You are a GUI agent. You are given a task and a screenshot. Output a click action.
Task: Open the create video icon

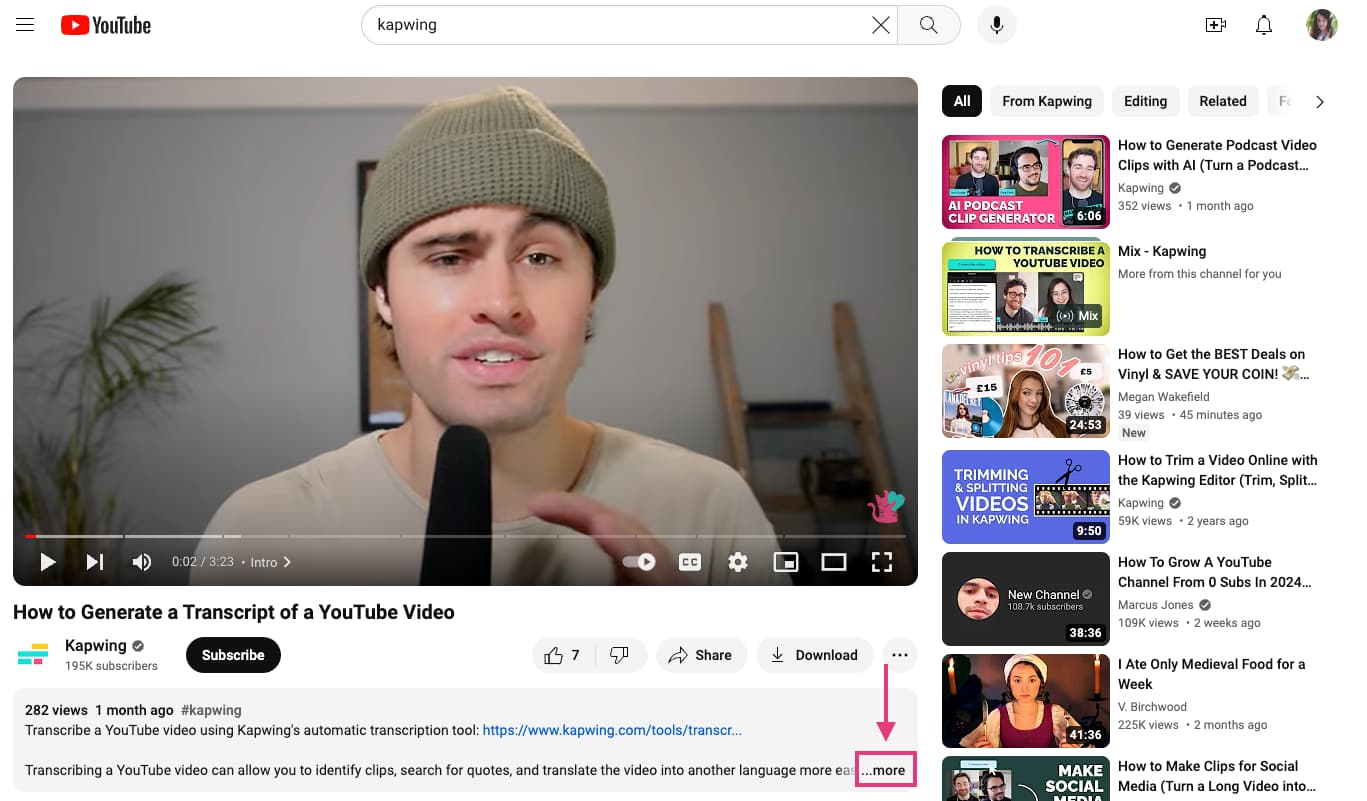click(x=1215, y=25)
